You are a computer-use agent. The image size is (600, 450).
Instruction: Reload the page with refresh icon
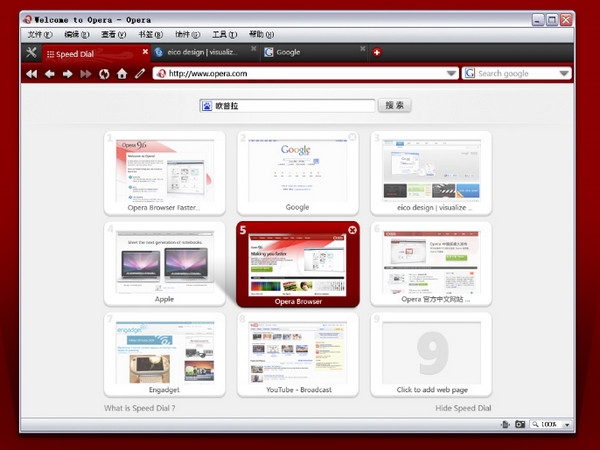pos(104,74)
